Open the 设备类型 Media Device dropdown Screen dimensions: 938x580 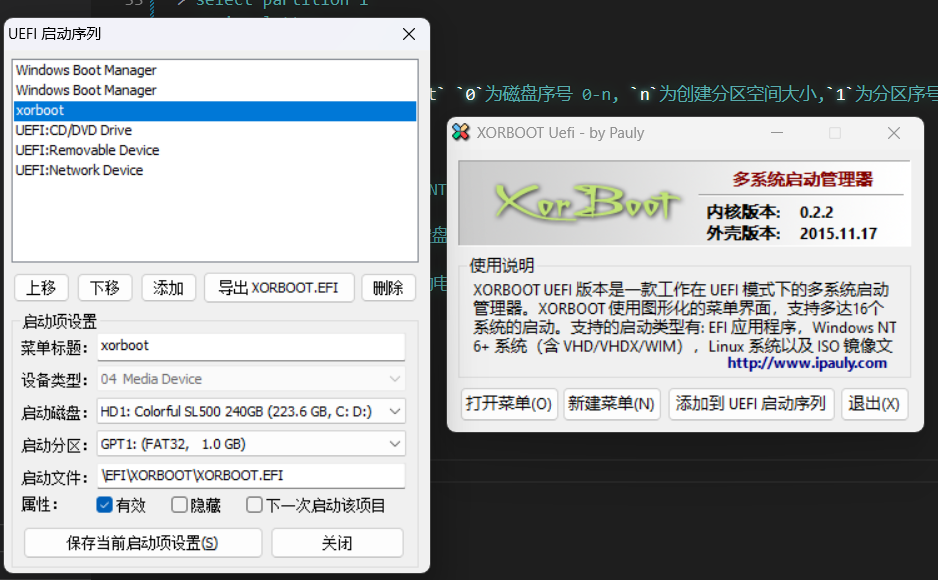pyautogui.click(x=251, y=379)
